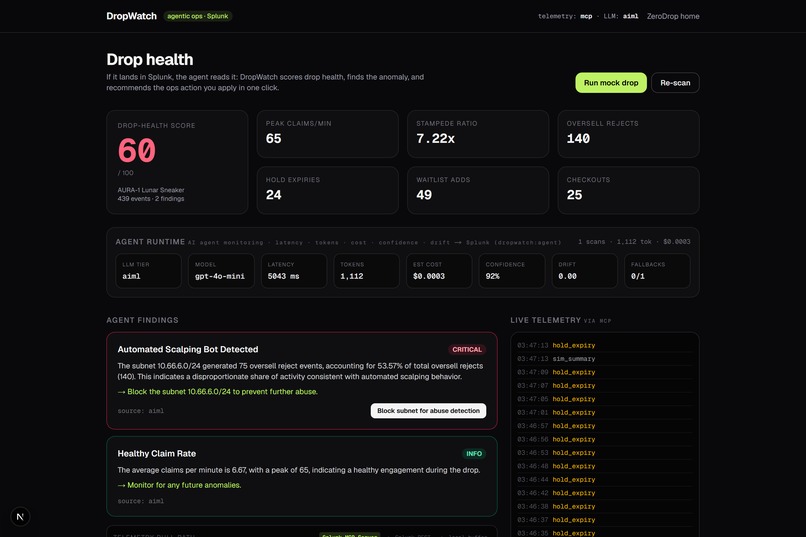Open the ZeroDrop home link
This screenshot has width=806, height=537.
(x=673, y=16)
